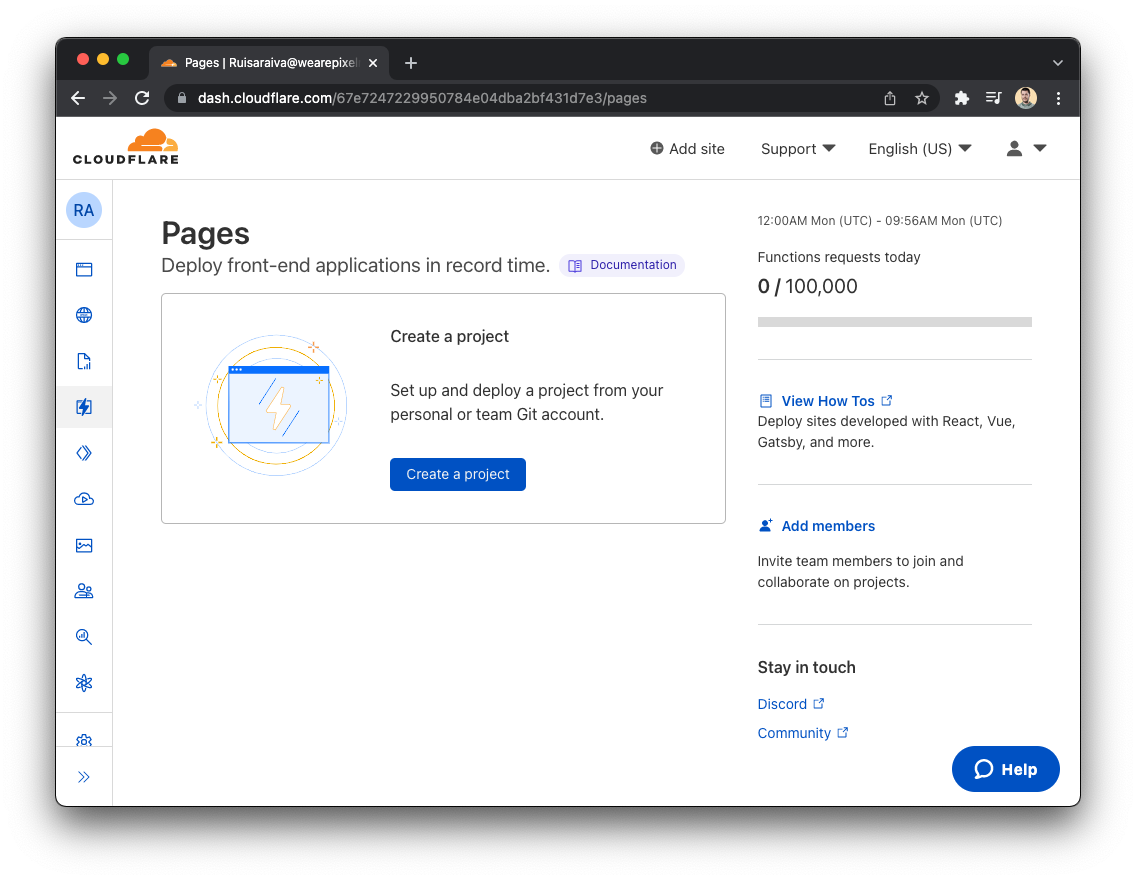Open the Documentation link
1136x880 pixels.
click(x=622, y=265)
